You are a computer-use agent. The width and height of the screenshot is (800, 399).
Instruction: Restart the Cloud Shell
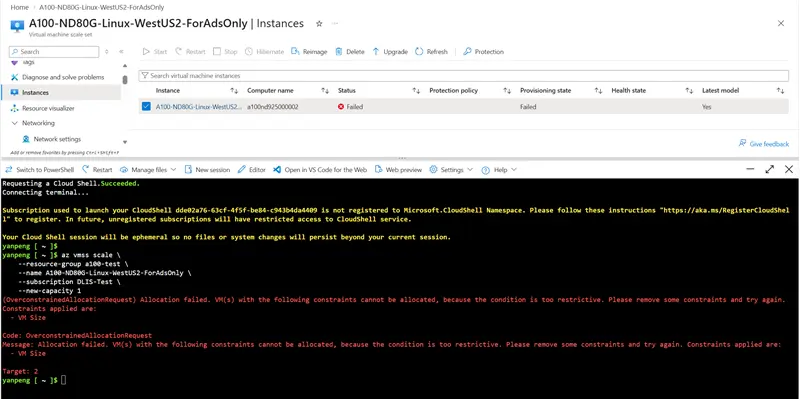[97, 169]
